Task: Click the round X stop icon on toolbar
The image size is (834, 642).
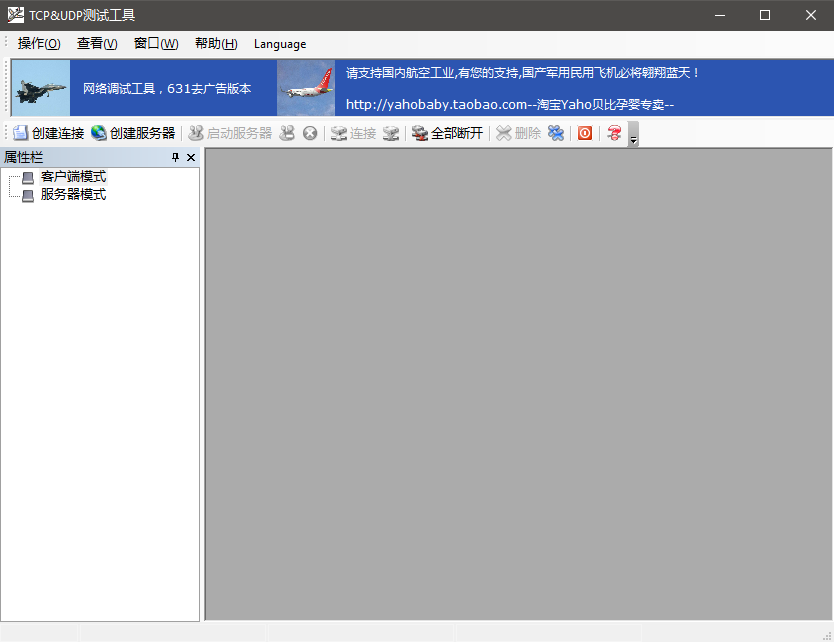Action: (309, 132)
